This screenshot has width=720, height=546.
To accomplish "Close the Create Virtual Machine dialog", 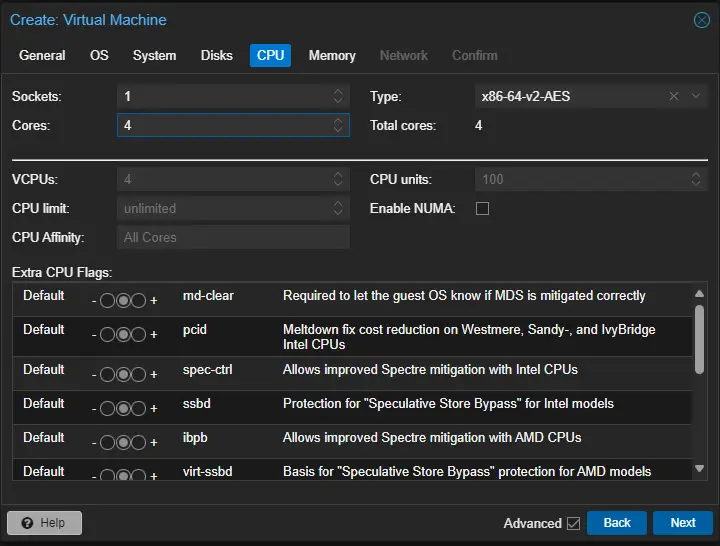I will [x=702, y=20].
